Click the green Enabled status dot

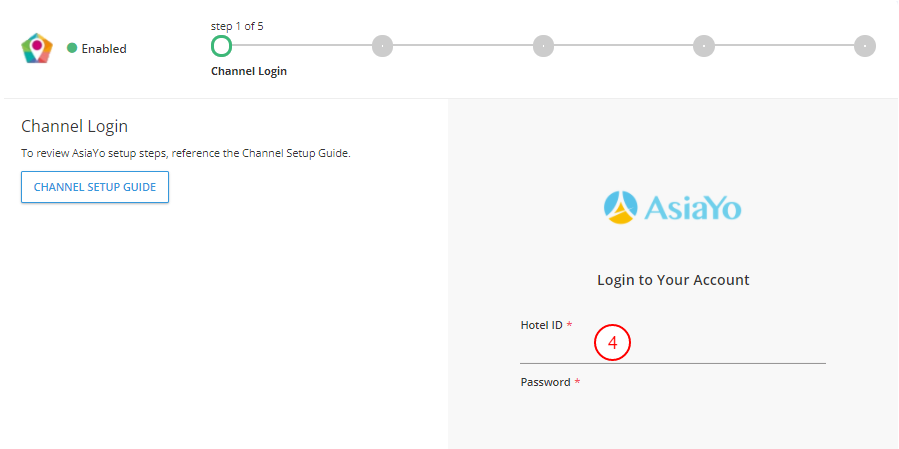[72, 48]
